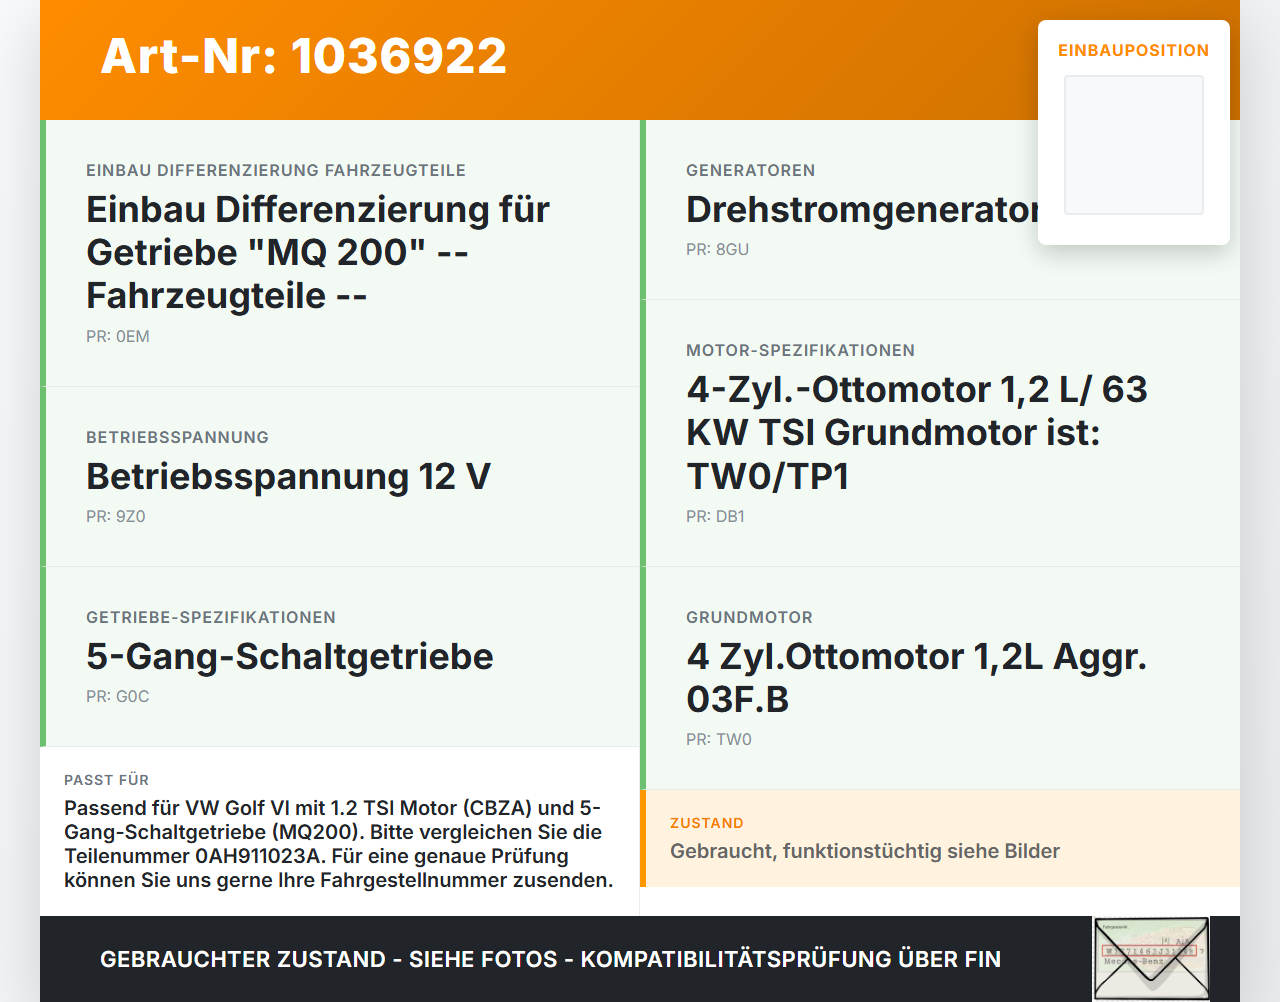Select the 4-Zyl.-Ottomotor 1,2 L/ 63 KW text
This screenshot has height=1002, width=1280.
(x=917, y=432)
